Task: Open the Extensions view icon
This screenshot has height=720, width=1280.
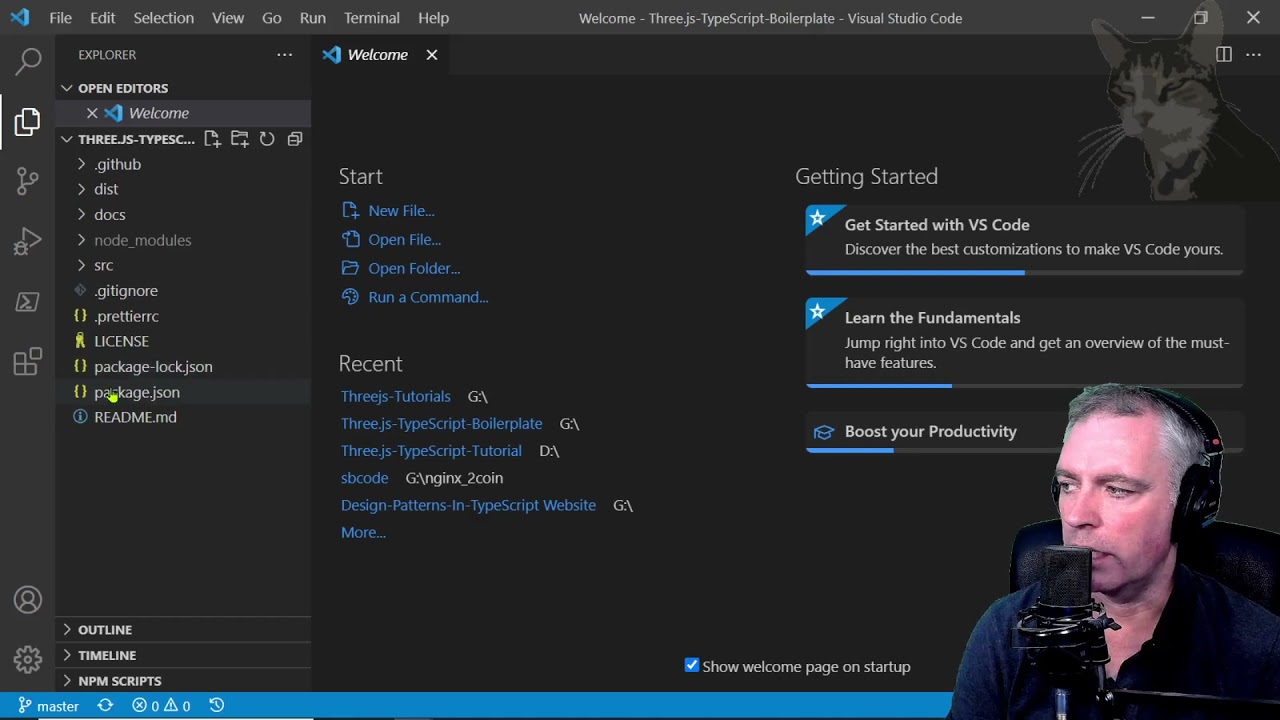Action: [x=28, y=361]
